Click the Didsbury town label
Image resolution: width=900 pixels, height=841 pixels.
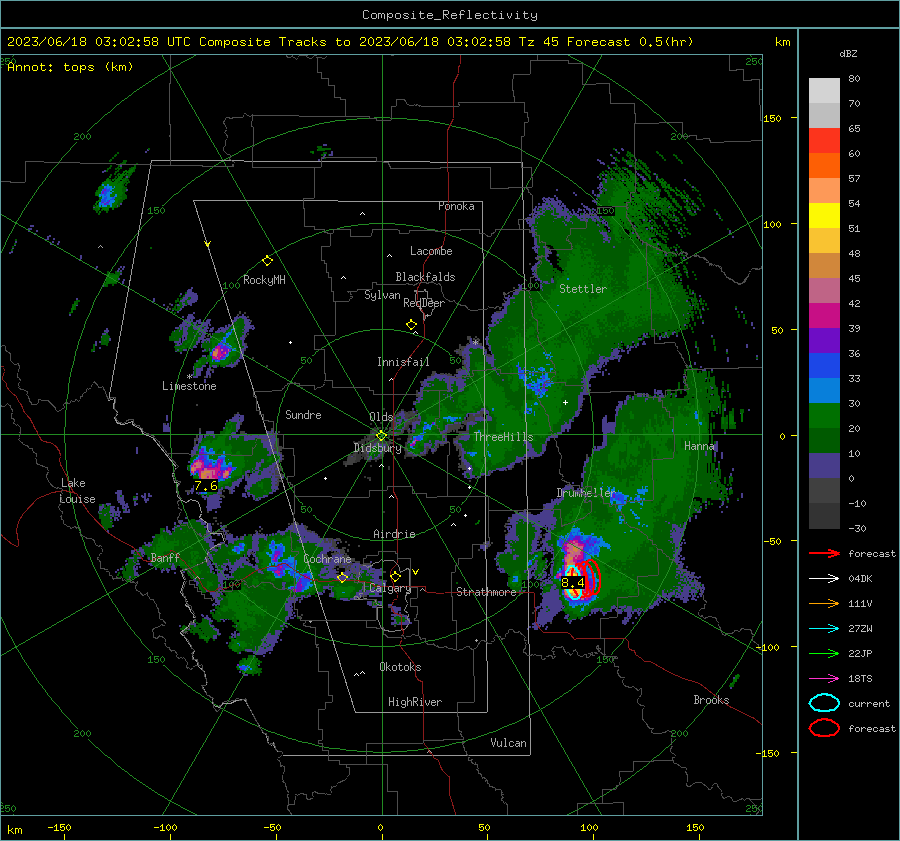377,448
